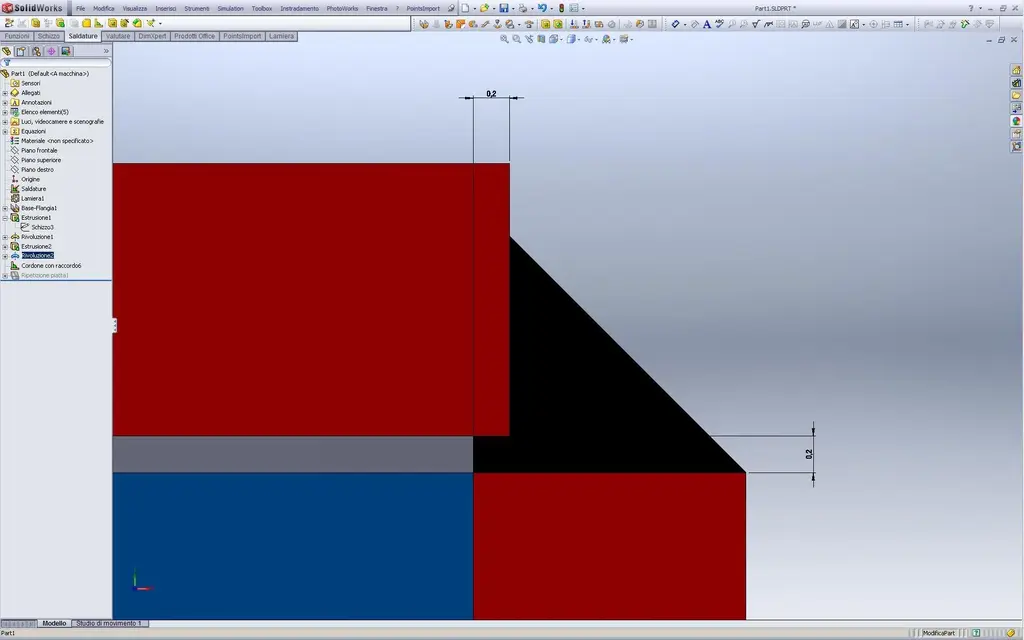Select the Note annotation 'A' tool
The height and width of the screenshot is (640, 1024).
pos(707,24)
